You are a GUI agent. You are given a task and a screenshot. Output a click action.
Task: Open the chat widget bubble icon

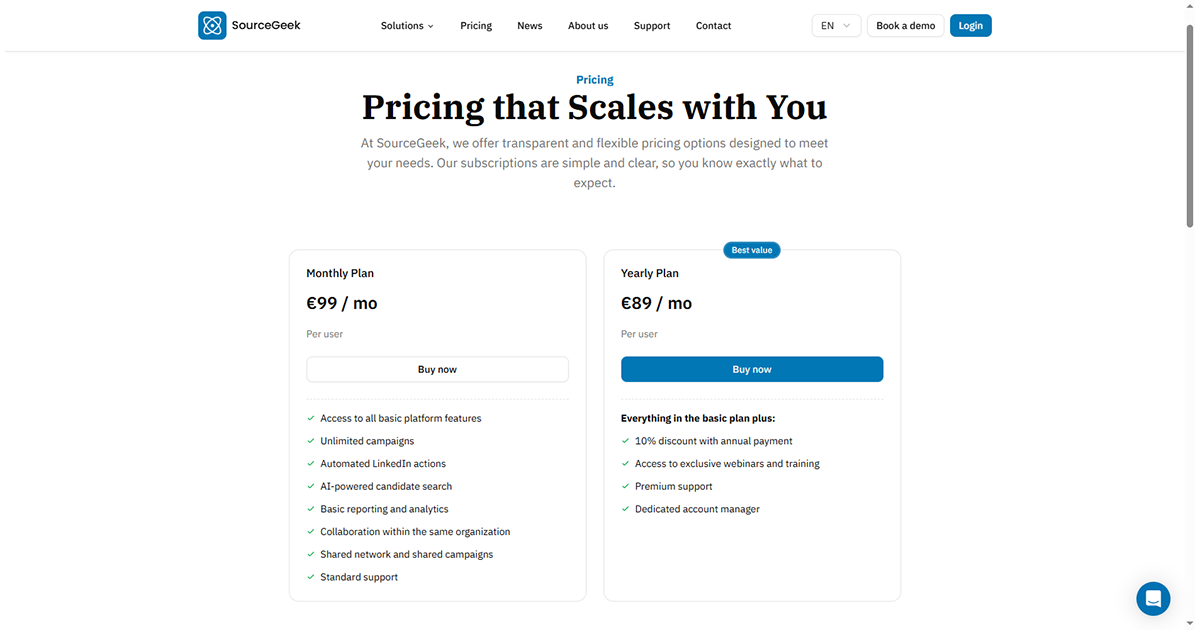point(1153,598)
